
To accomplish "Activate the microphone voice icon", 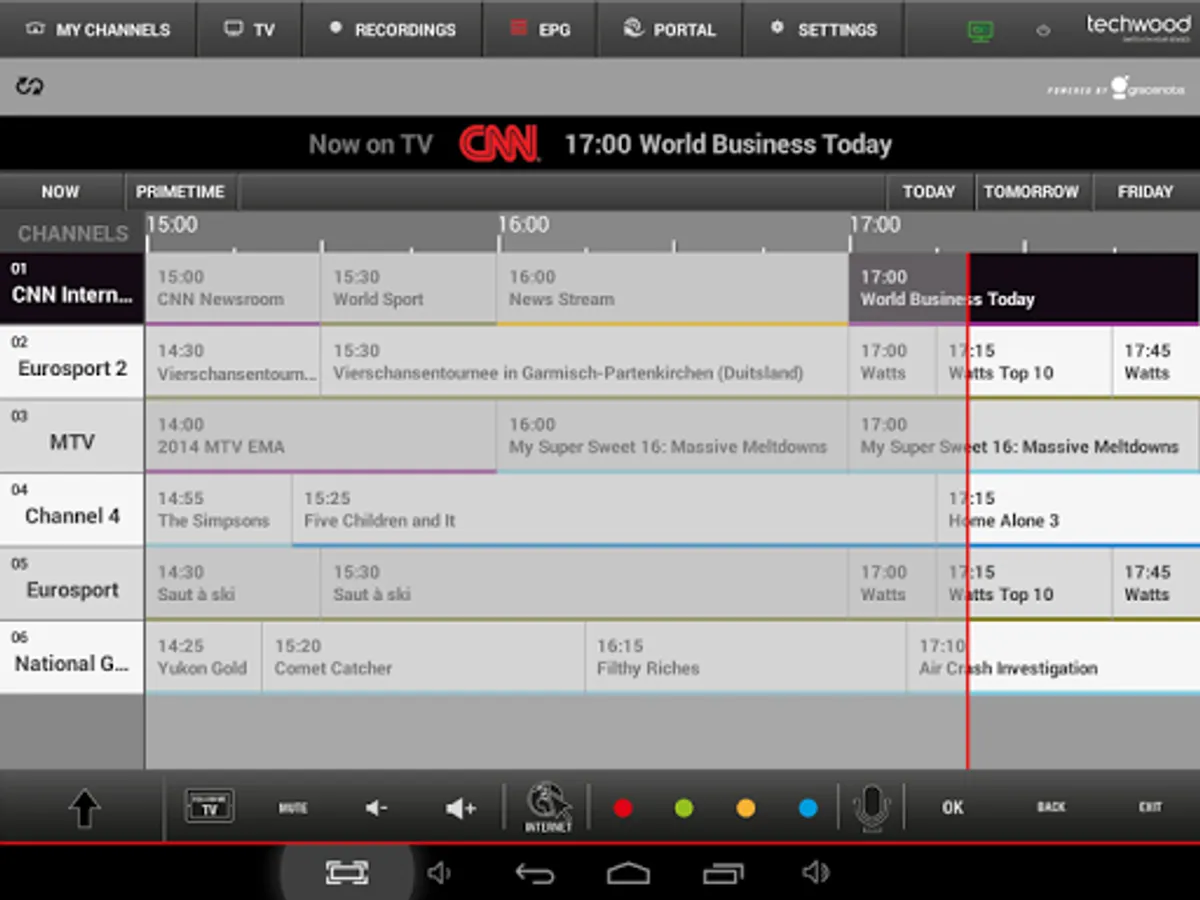I will pos(871,808).
